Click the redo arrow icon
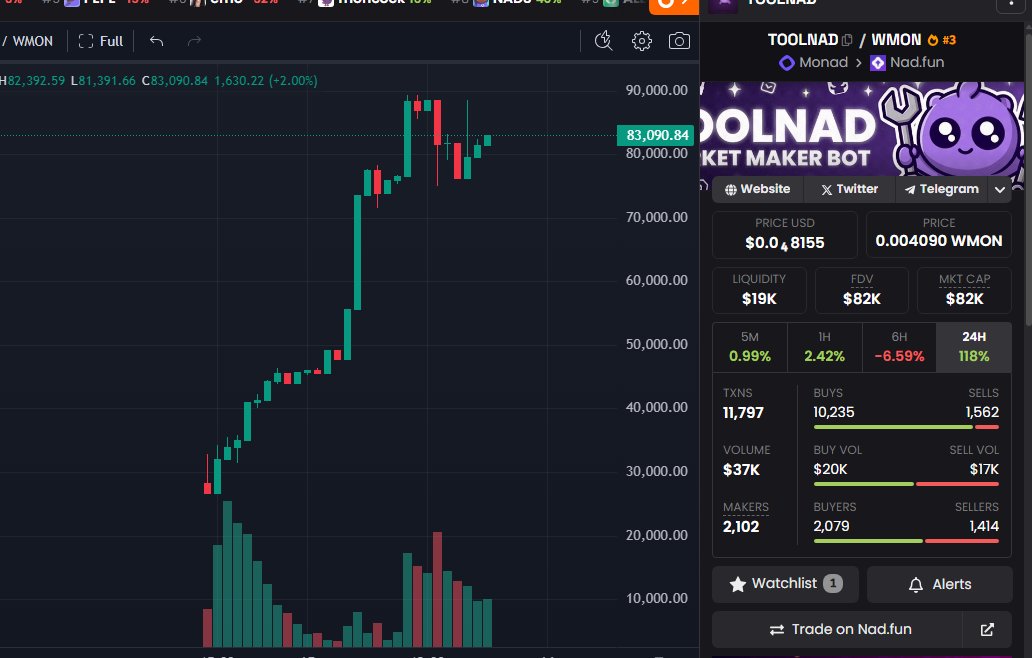Viewport: 1032px width, 658px height. pyautogui.click(x=194, y=41)
